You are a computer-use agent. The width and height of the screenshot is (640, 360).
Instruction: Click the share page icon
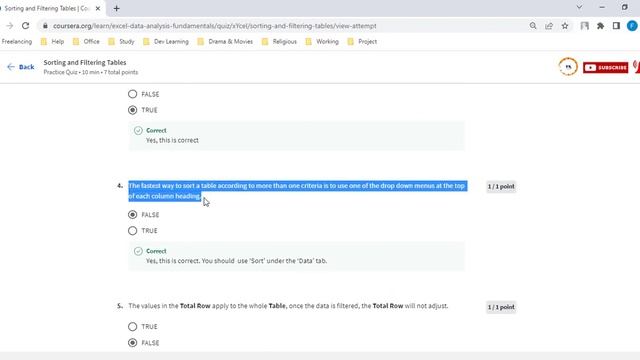tap(549, 26)
